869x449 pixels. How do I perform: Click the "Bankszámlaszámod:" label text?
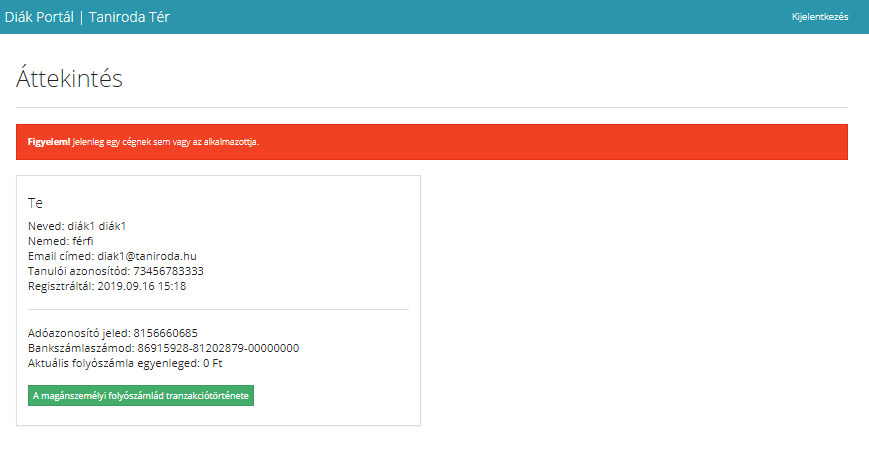coord(81,348)
